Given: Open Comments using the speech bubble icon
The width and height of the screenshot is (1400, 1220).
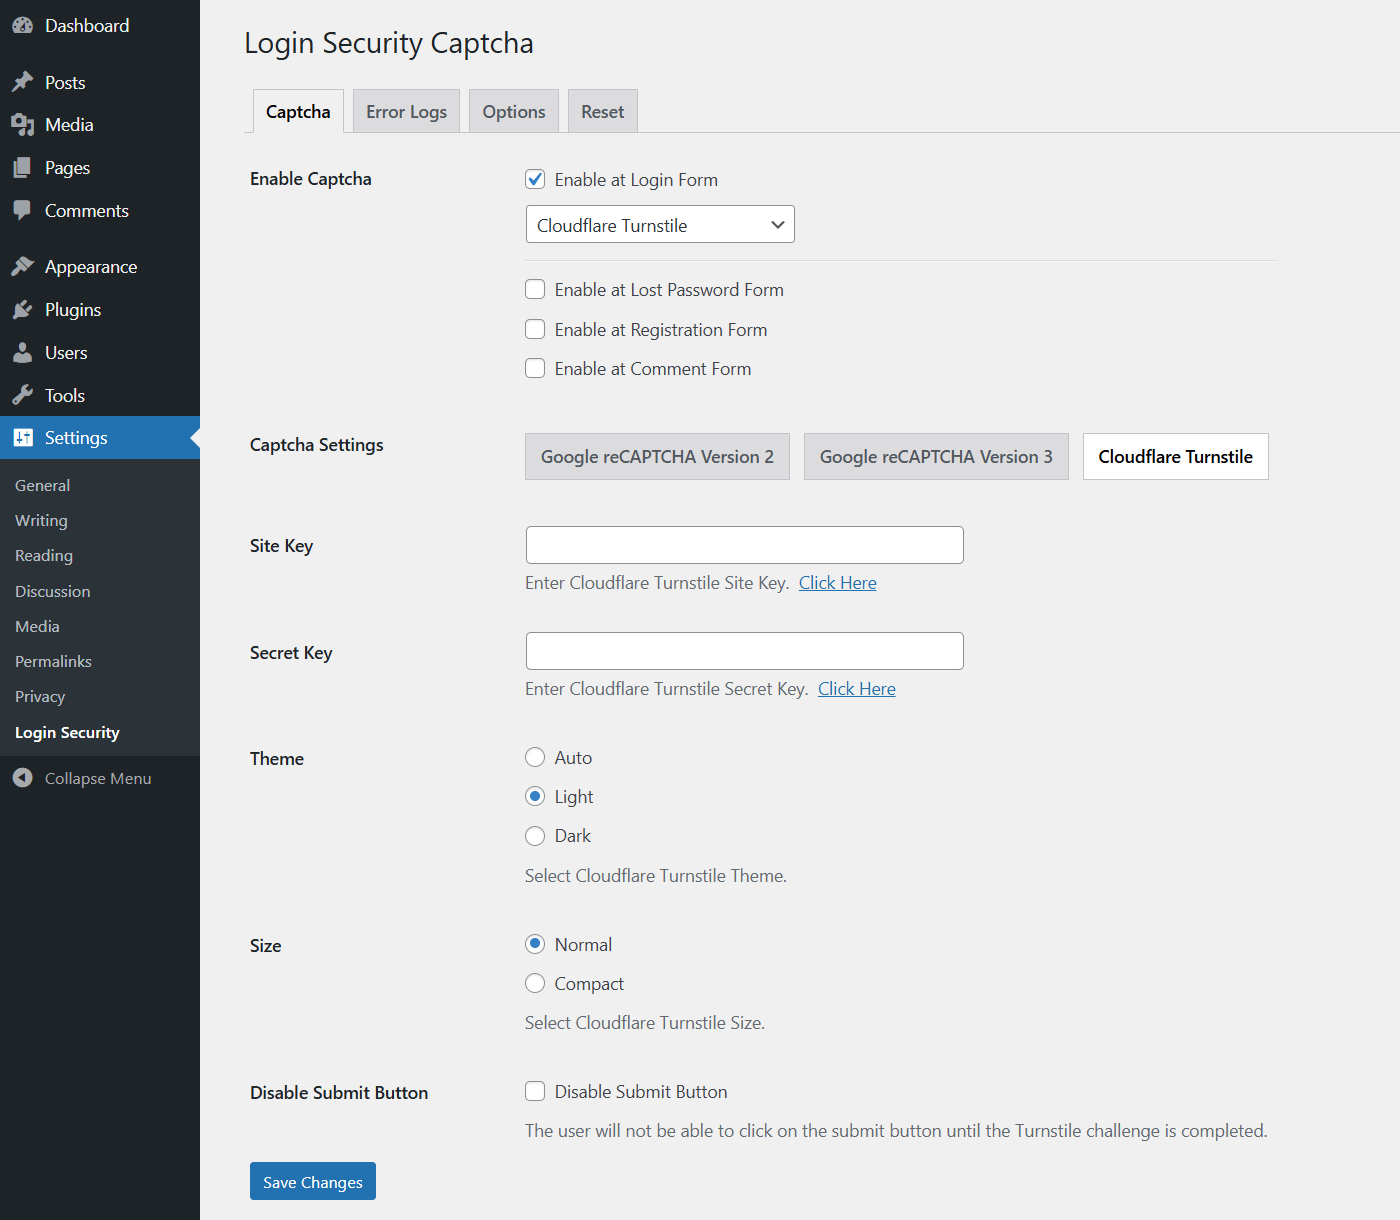Looking at the screenshot, I should [23, 210].
